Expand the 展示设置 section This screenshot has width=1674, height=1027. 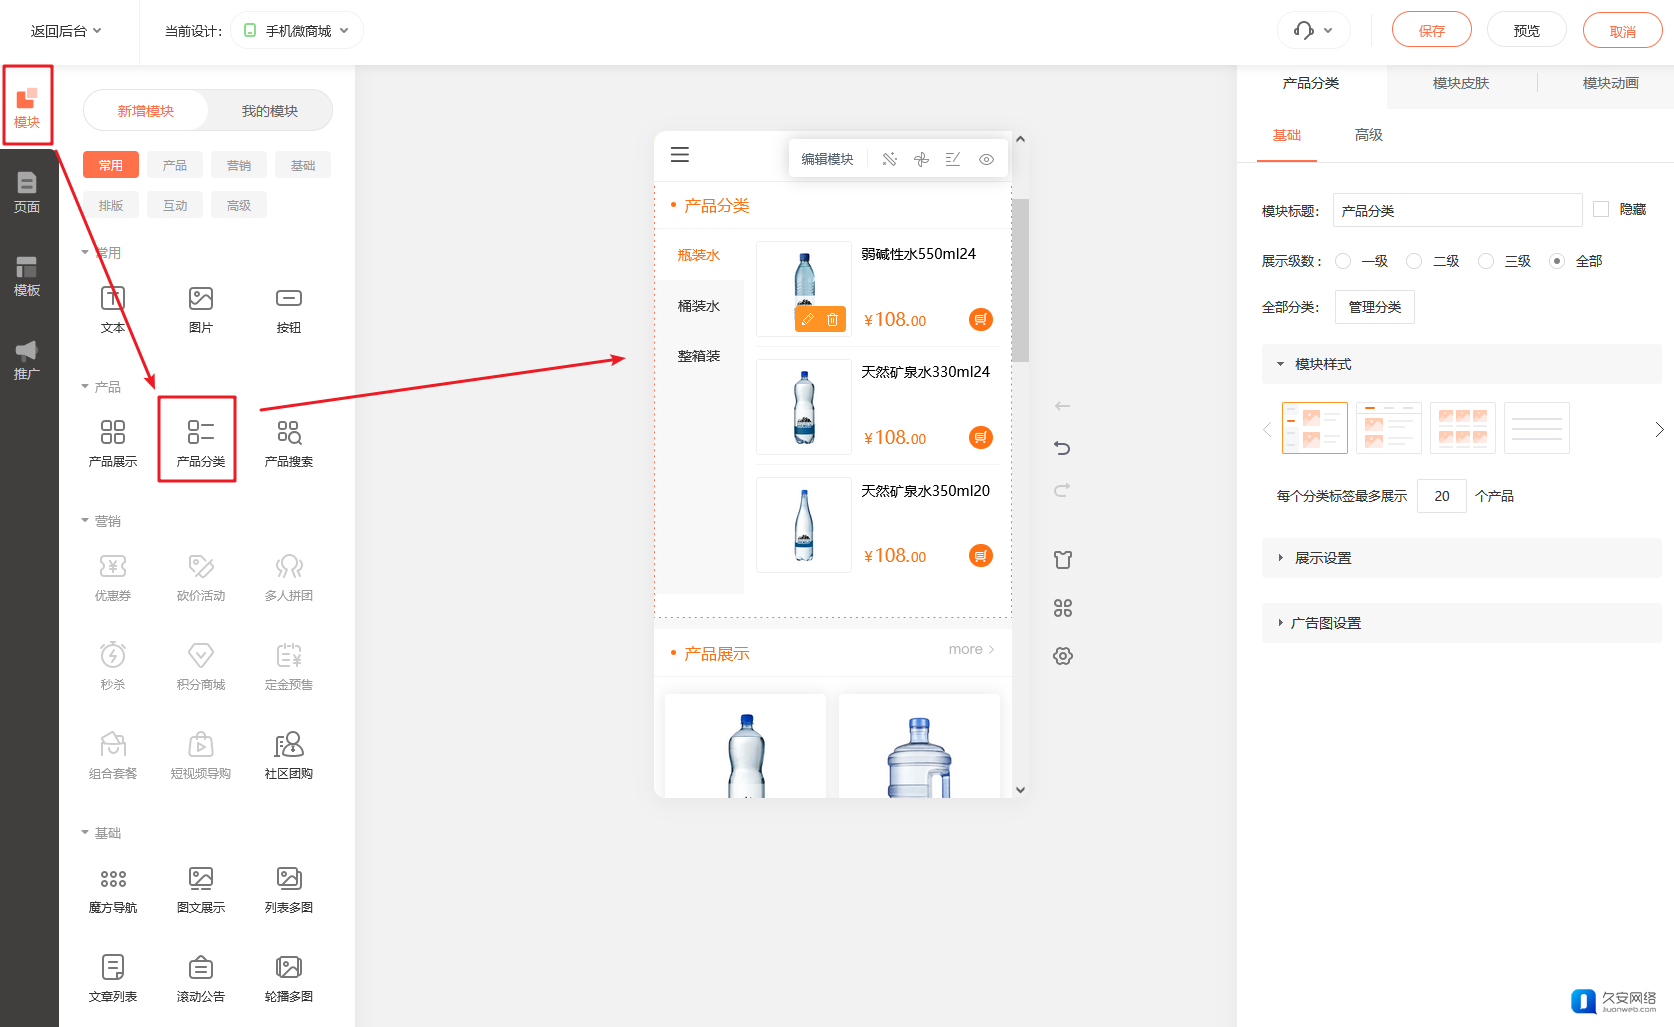coord(1323,558)
